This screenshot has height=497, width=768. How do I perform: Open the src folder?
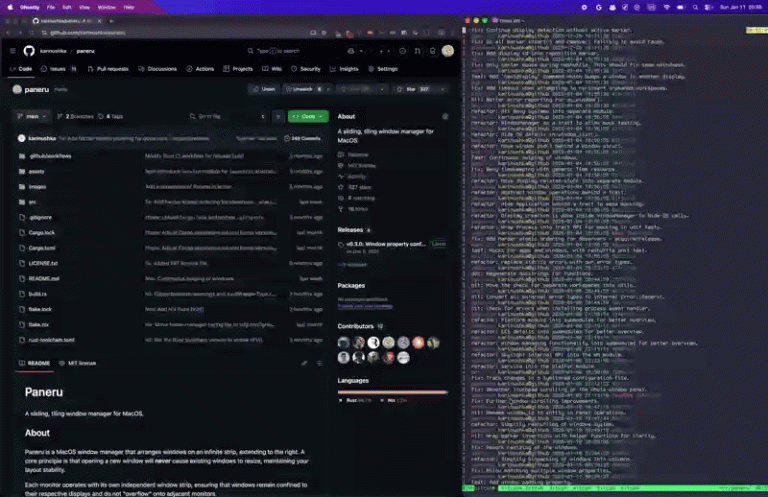[32, 202]
